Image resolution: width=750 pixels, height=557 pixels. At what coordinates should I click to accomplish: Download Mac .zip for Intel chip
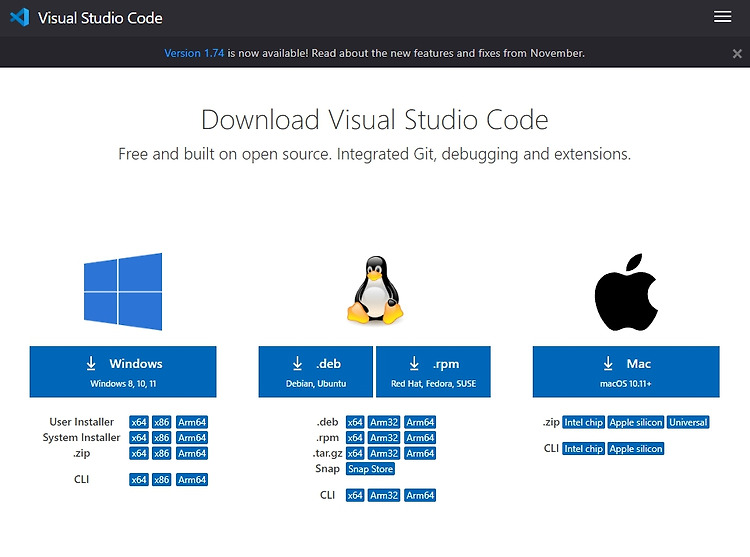coord(584,422)
